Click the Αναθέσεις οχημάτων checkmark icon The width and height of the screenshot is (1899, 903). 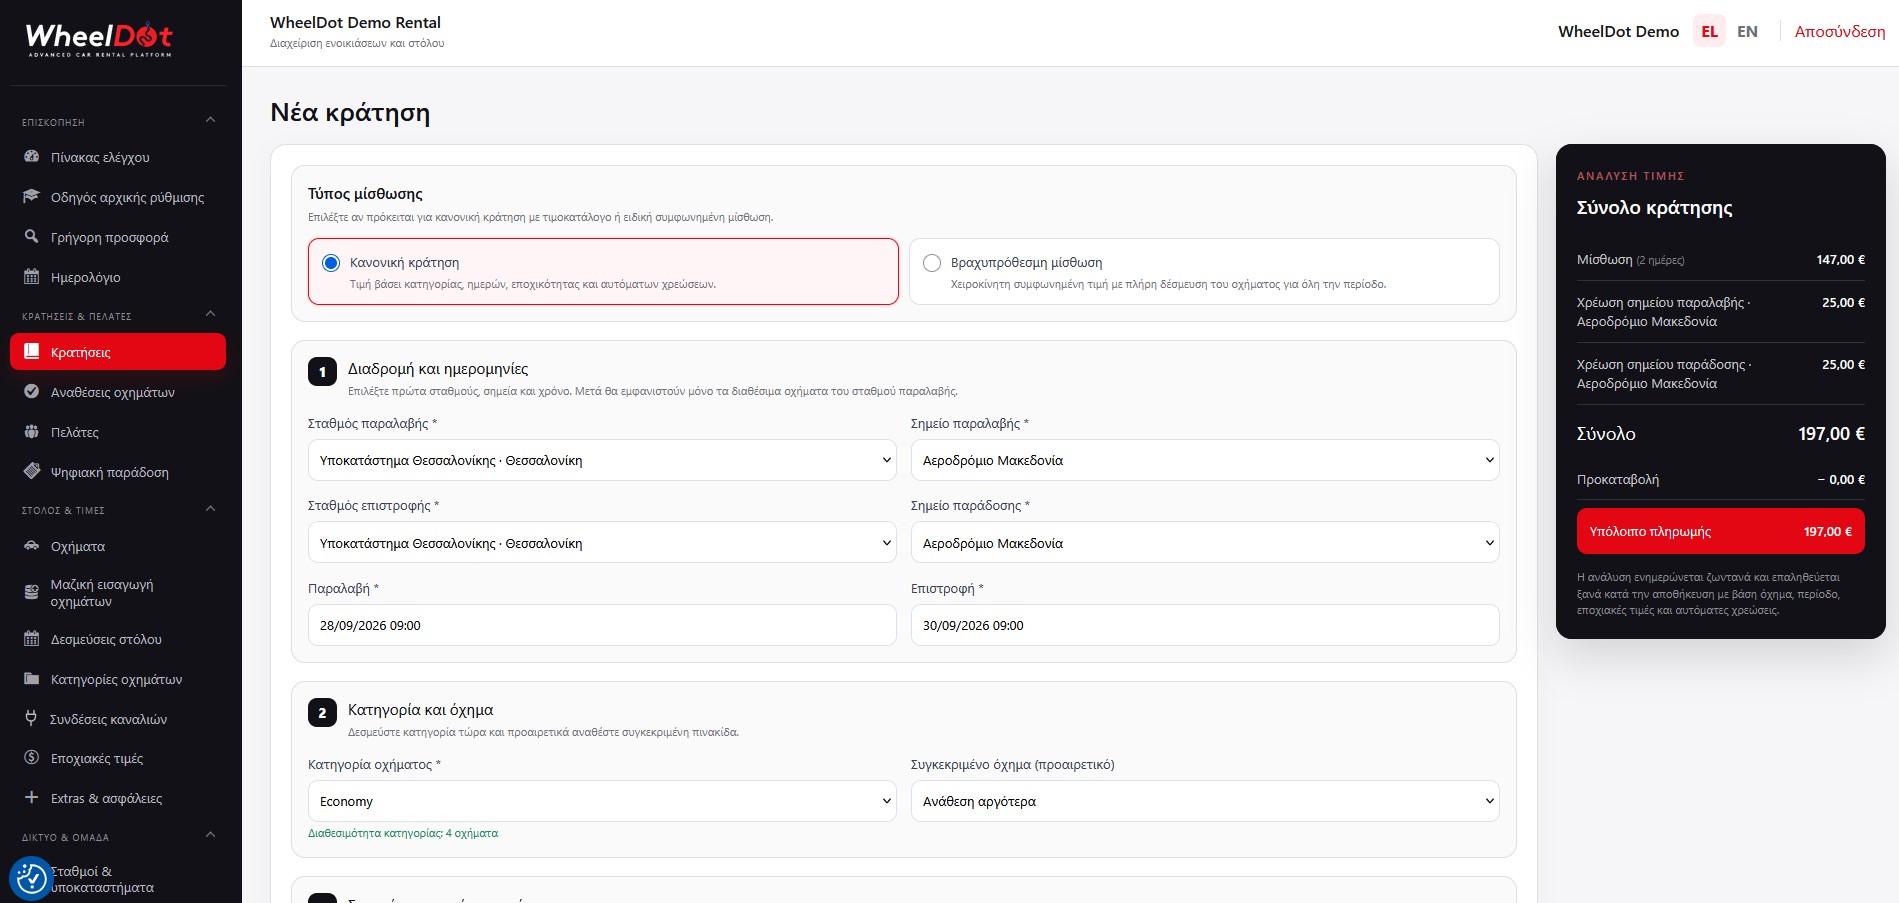pyautogui.click(x=31, y=392)
